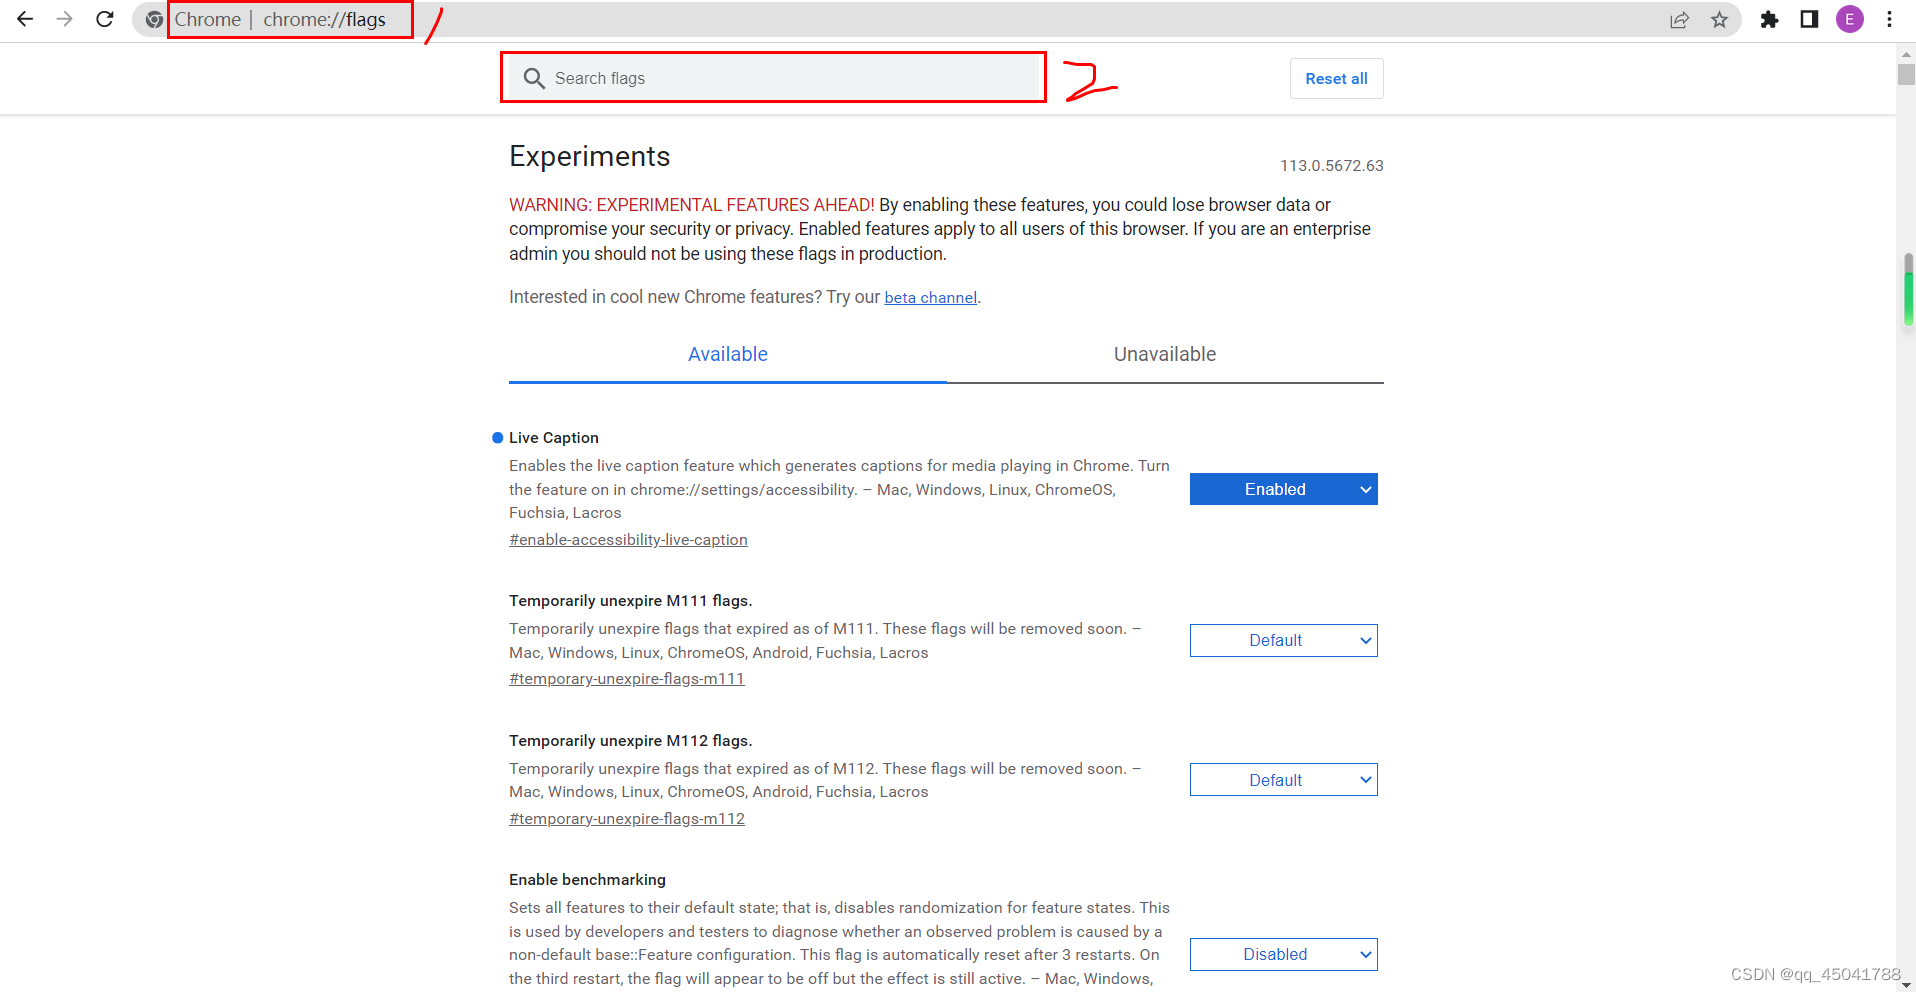Click the vertical scrollbar thumb

[1906, 75]
